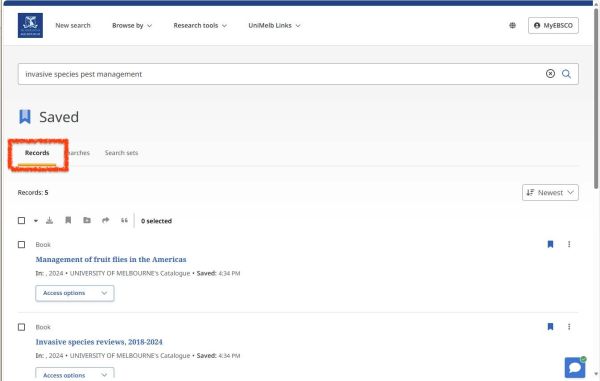Click the University of Melbourne logo
The image size is (600, 381).
pos(30,25)
